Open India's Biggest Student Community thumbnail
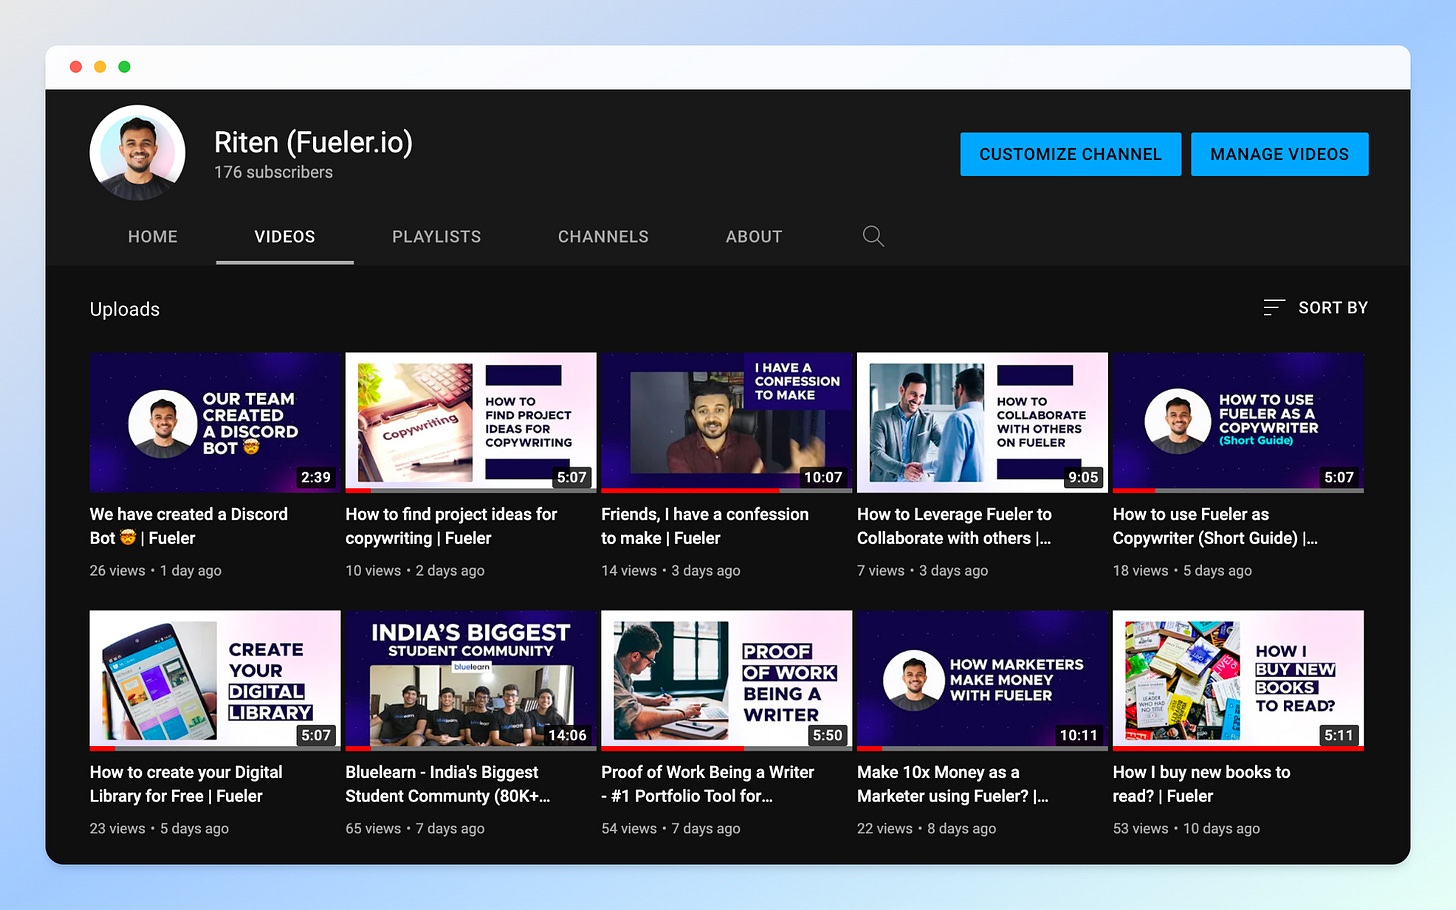 coord(471,680)
